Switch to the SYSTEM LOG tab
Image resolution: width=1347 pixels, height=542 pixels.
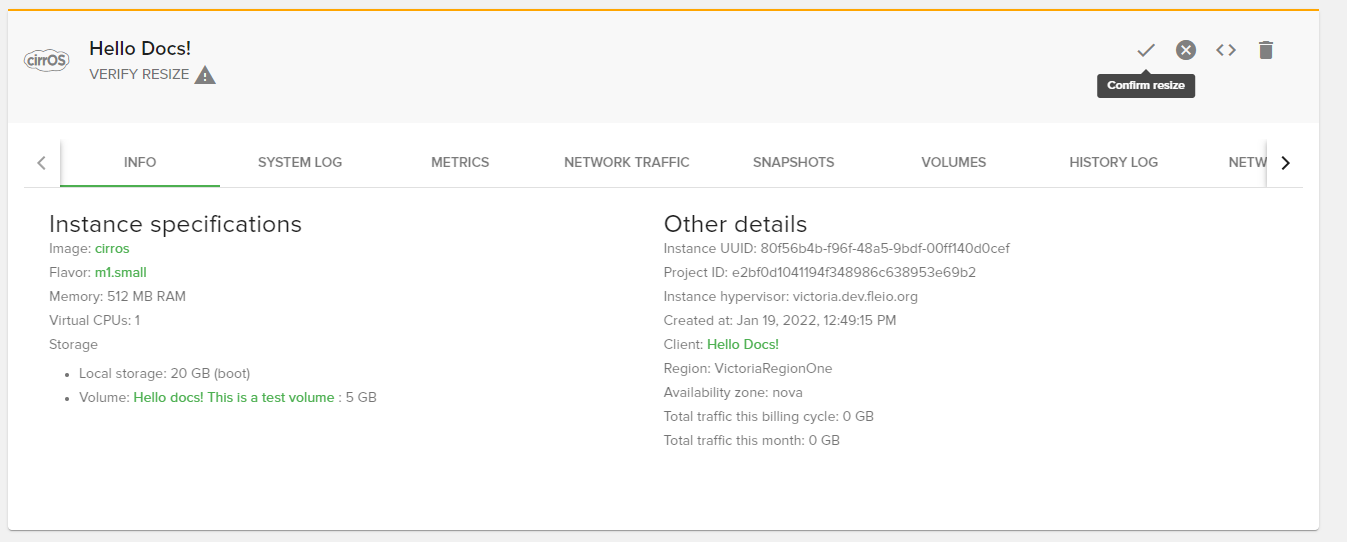coord(300,162)
